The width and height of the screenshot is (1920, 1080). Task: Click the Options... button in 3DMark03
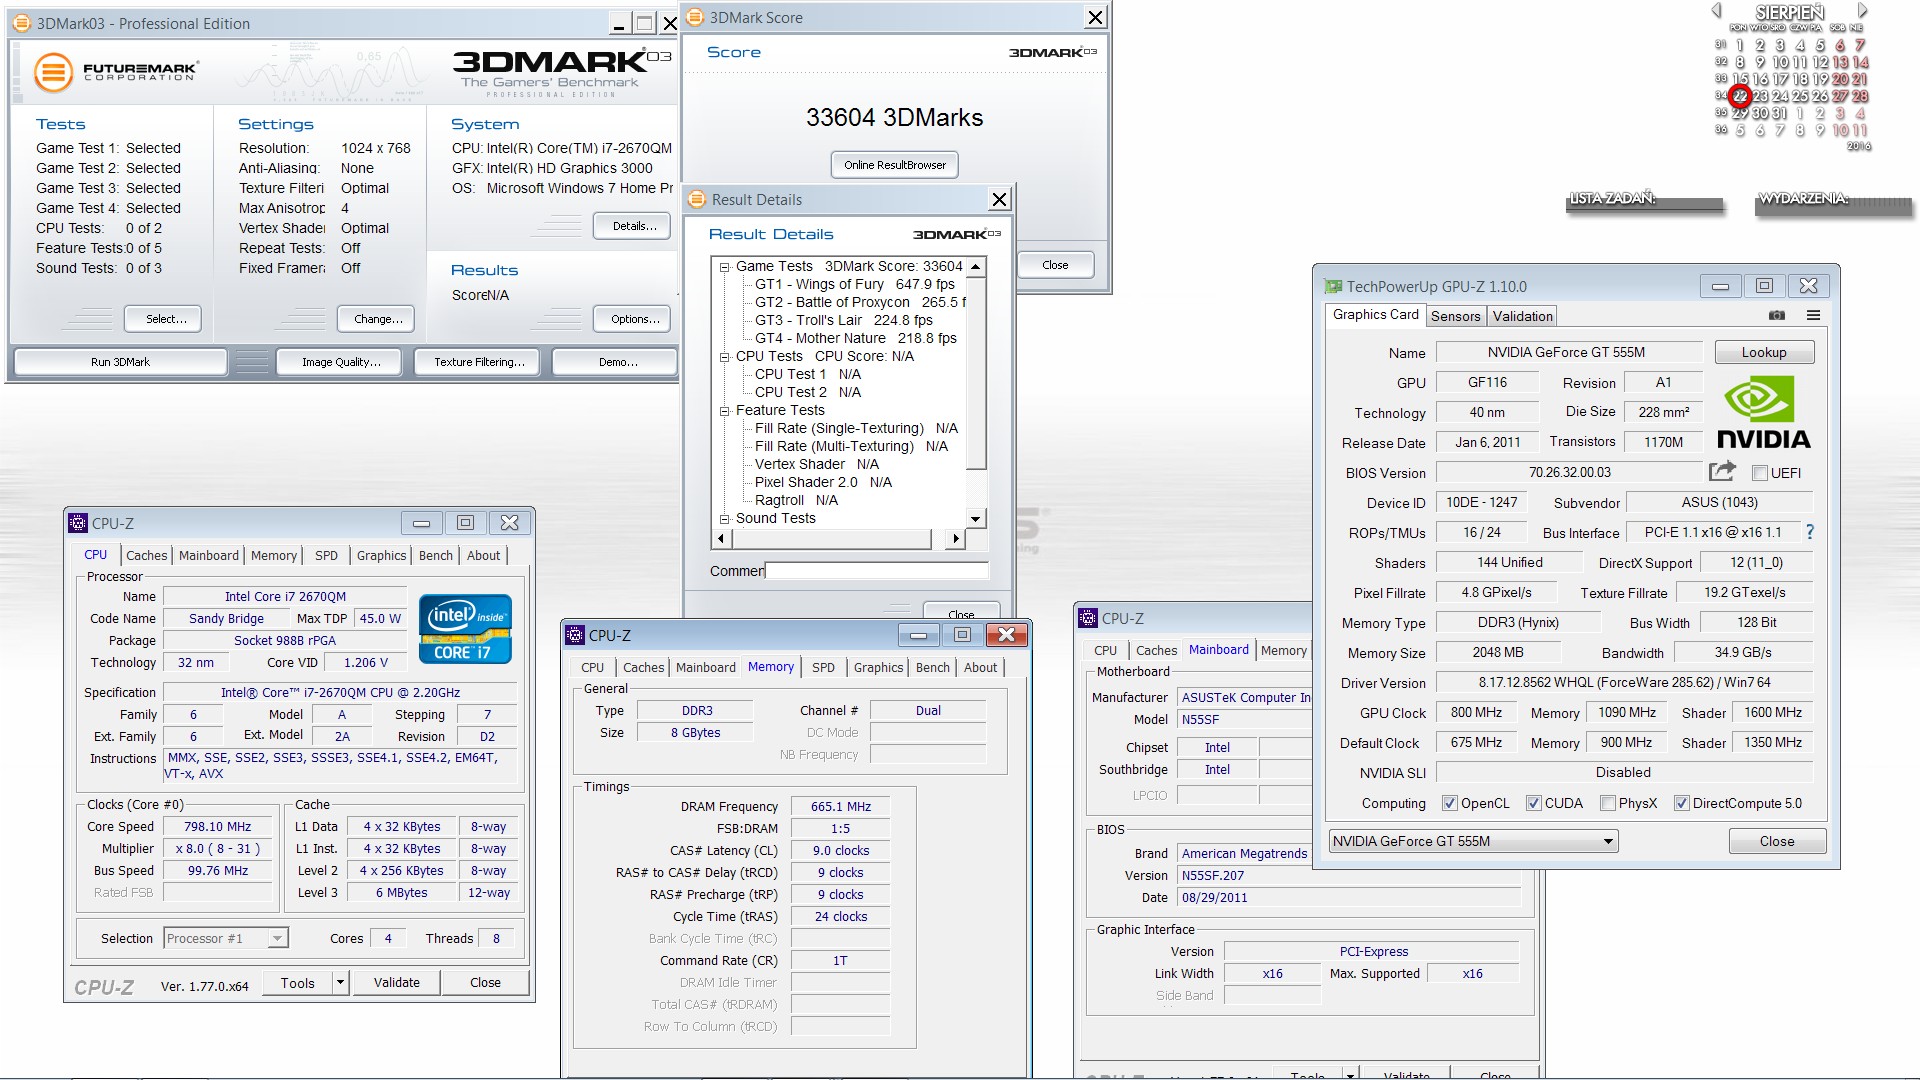click(x=634, y=319)
